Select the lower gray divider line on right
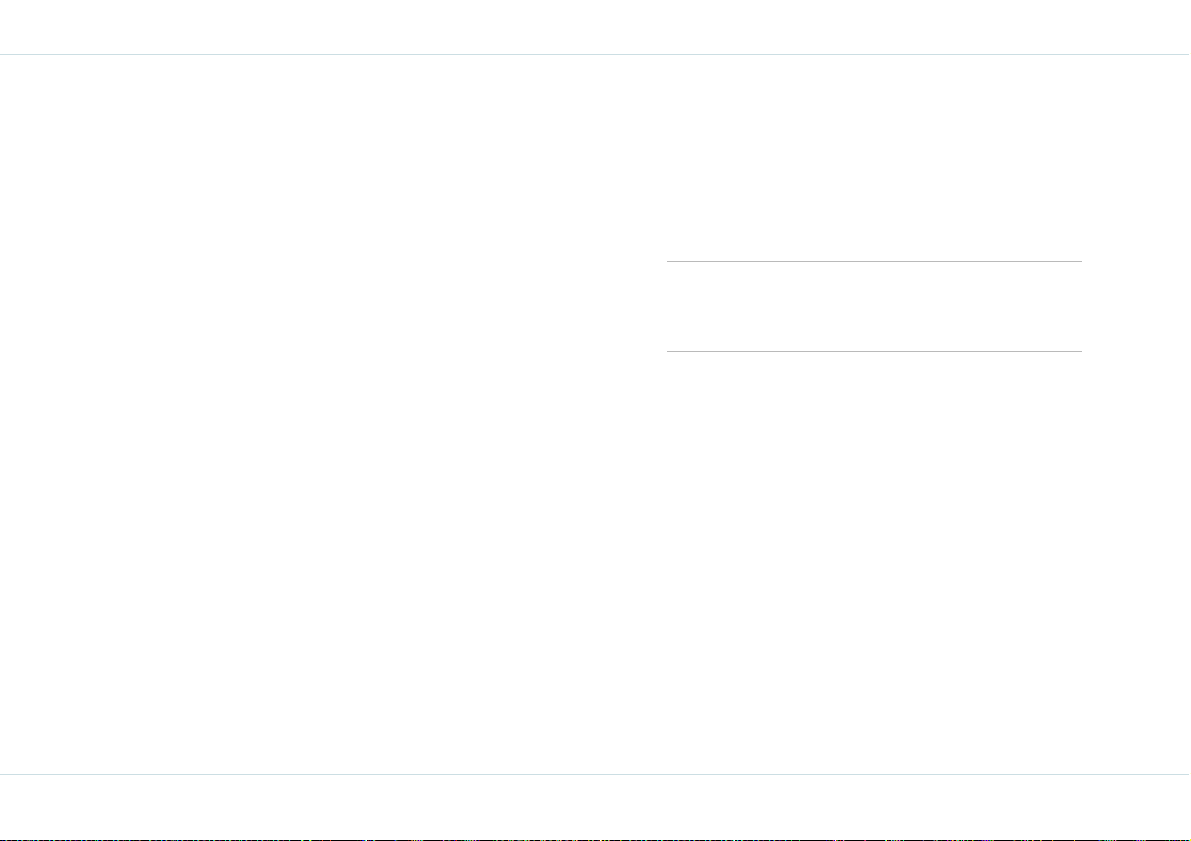 874,351
